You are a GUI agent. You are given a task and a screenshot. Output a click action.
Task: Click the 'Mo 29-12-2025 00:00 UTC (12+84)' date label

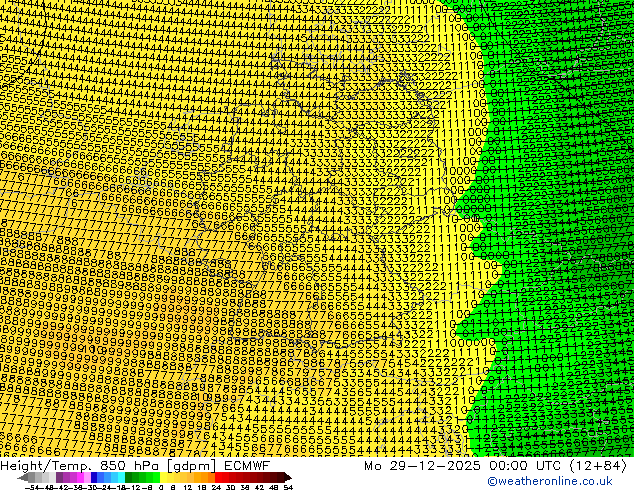(495, 466)
